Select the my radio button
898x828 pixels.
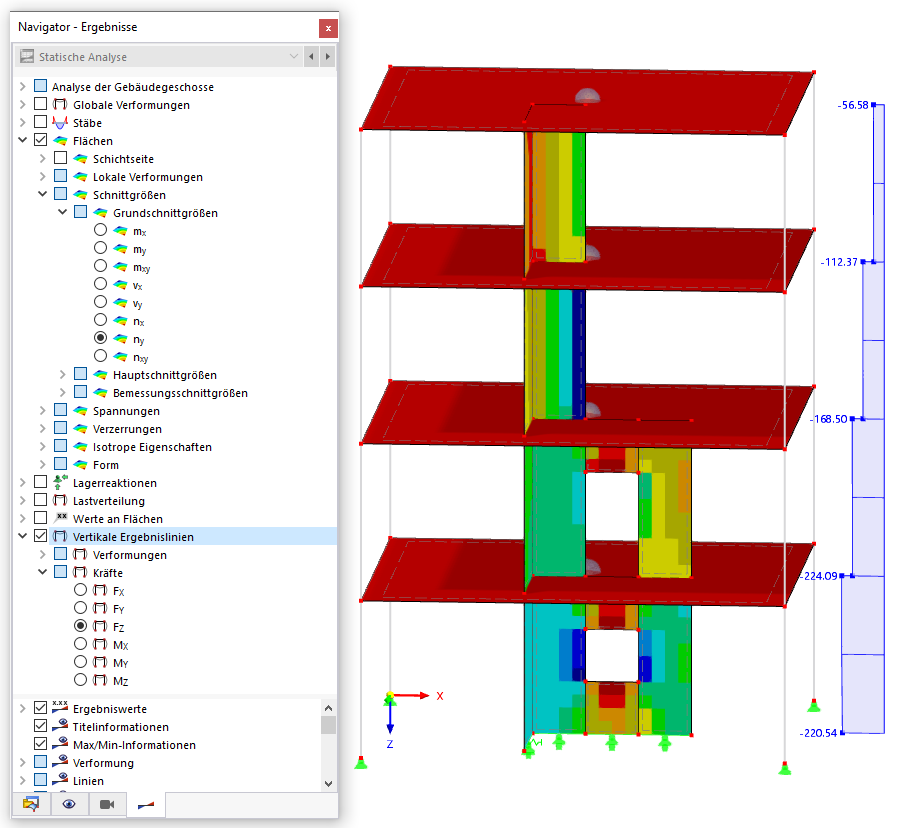100,248
